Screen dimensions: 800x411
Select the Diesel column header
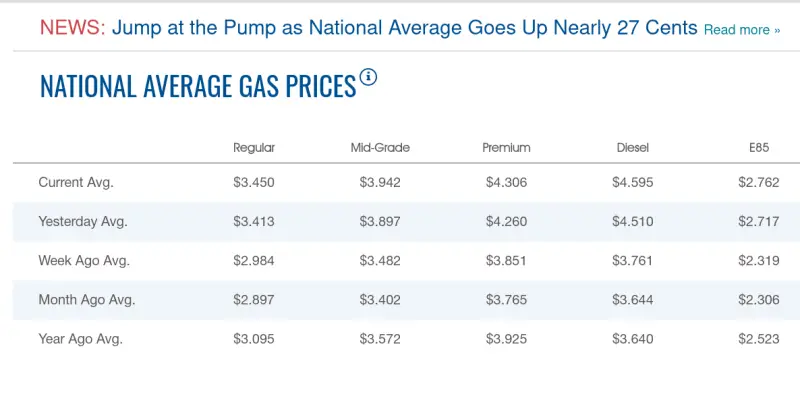click(x=633, y=148)
